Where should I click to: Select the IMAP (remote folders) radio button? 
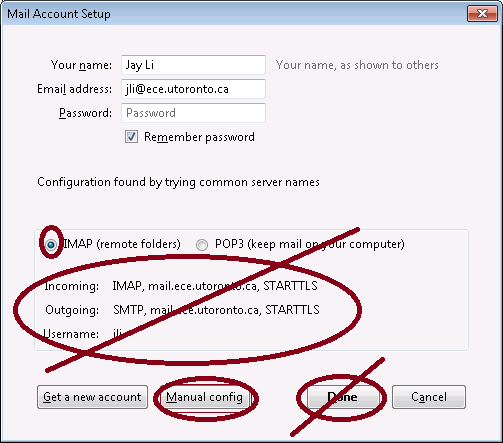point(51,245)
